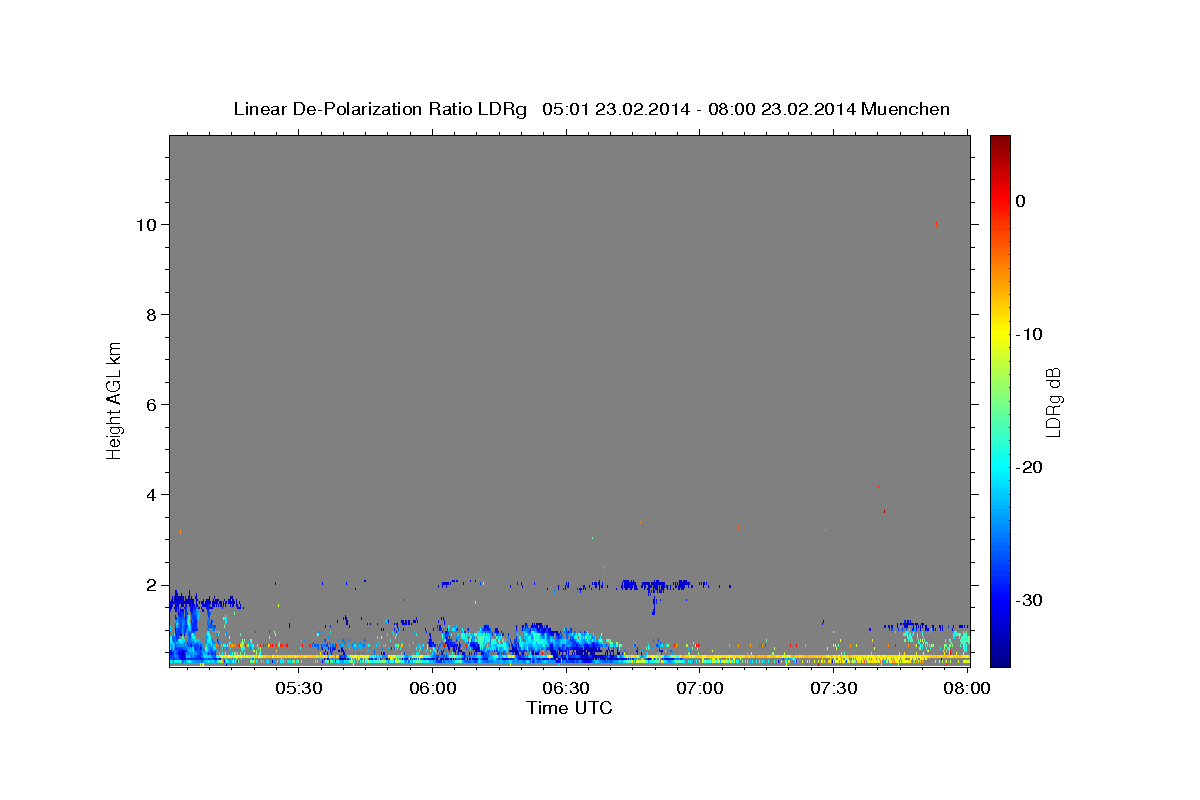Click the colorbar tick label 0
Image resolution: width=1200 pixels, height=800 pixels.
pos(1021,201)
